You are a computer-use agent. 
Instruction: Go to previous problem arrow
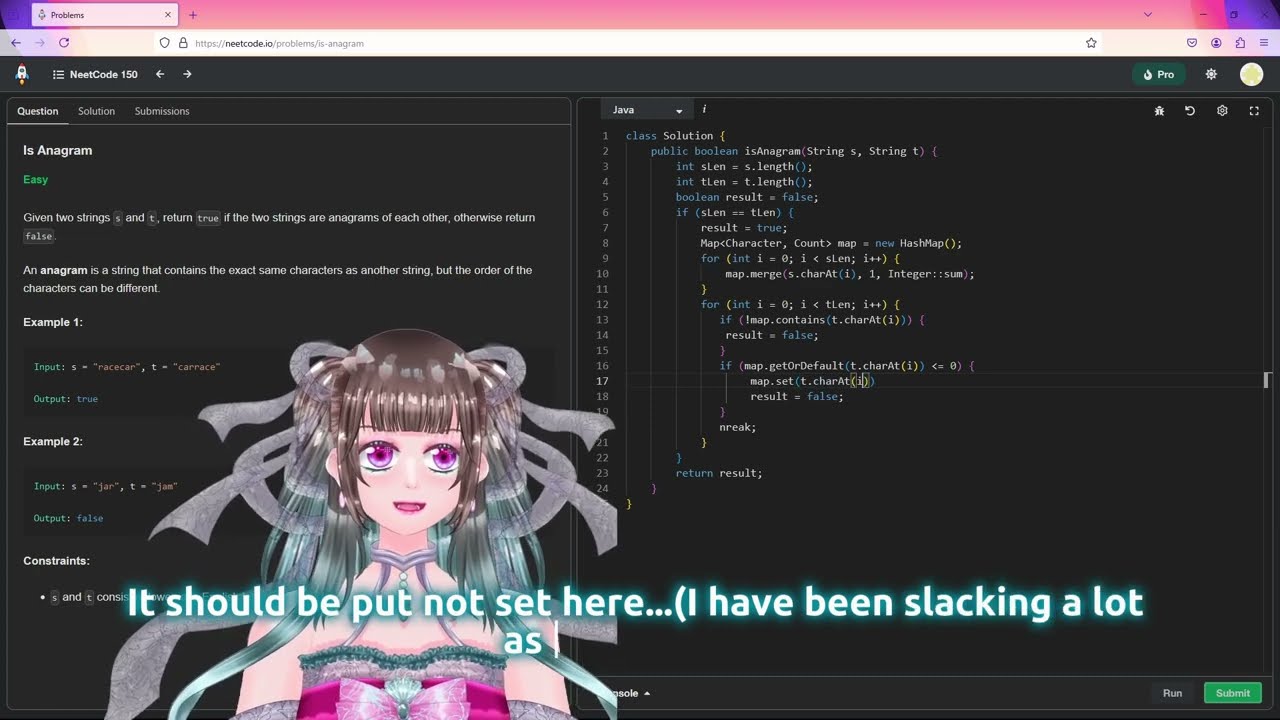[160, 74]
